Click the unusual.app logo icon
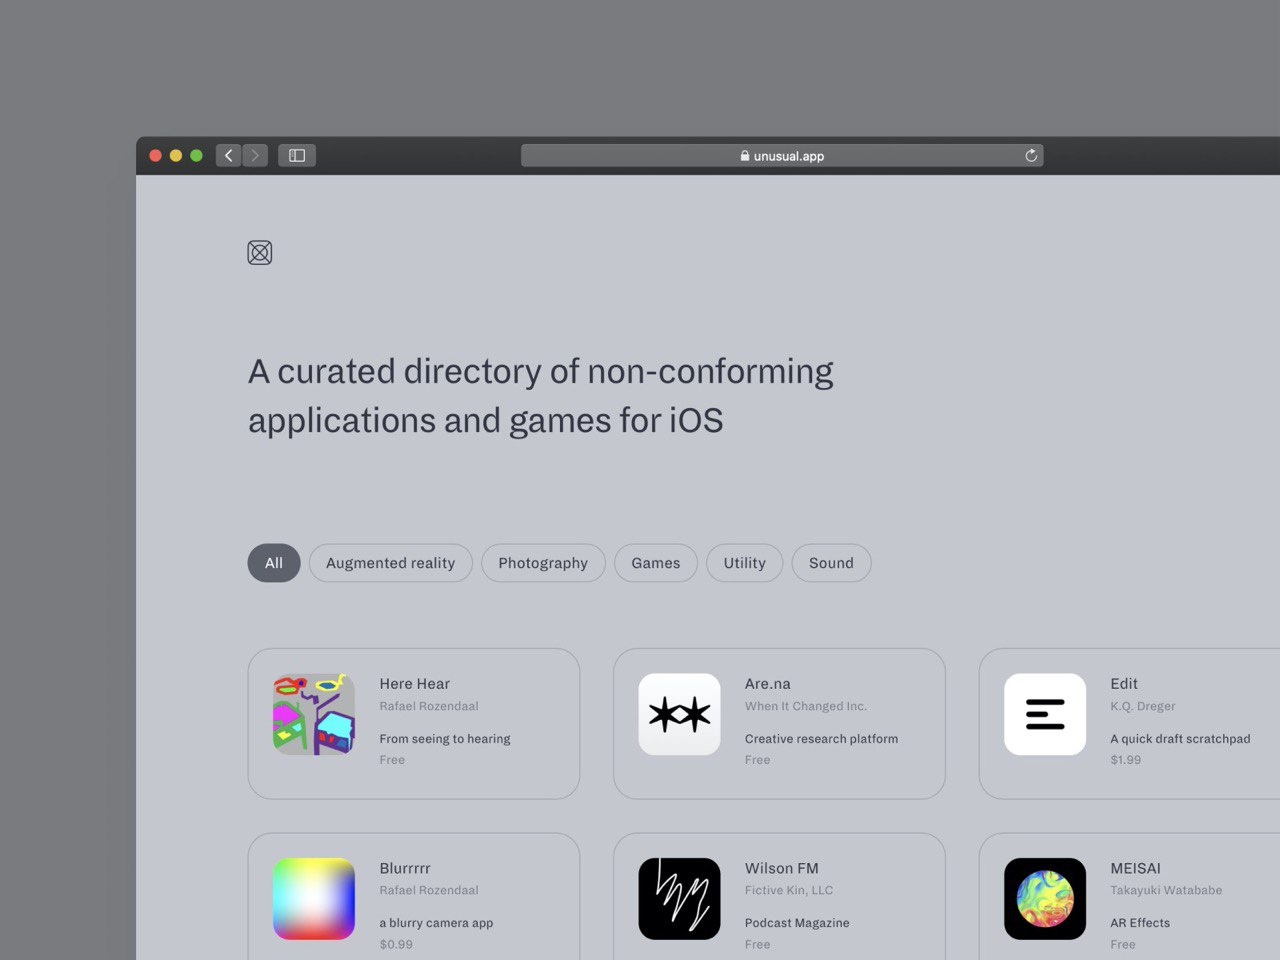The height and width of the screenshot is (960, 1280). pyautogui.click(x=260, y=253)
